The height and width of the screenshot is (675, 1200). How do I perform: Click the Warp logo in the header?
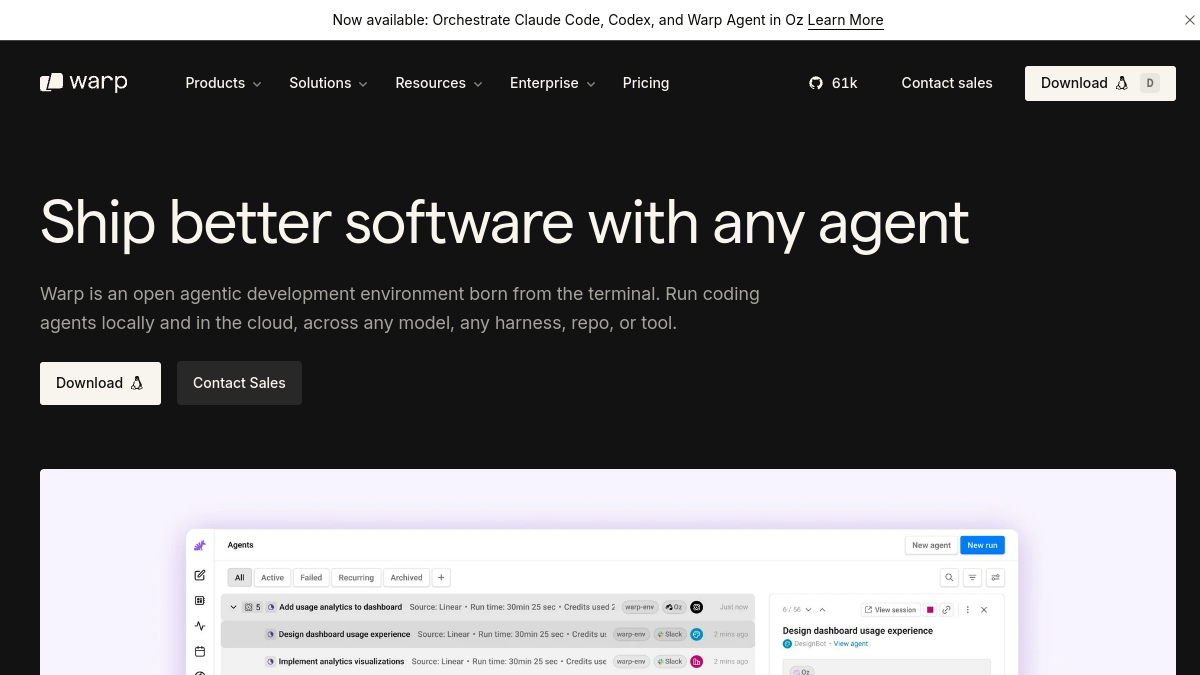click(x=84, y=83)
